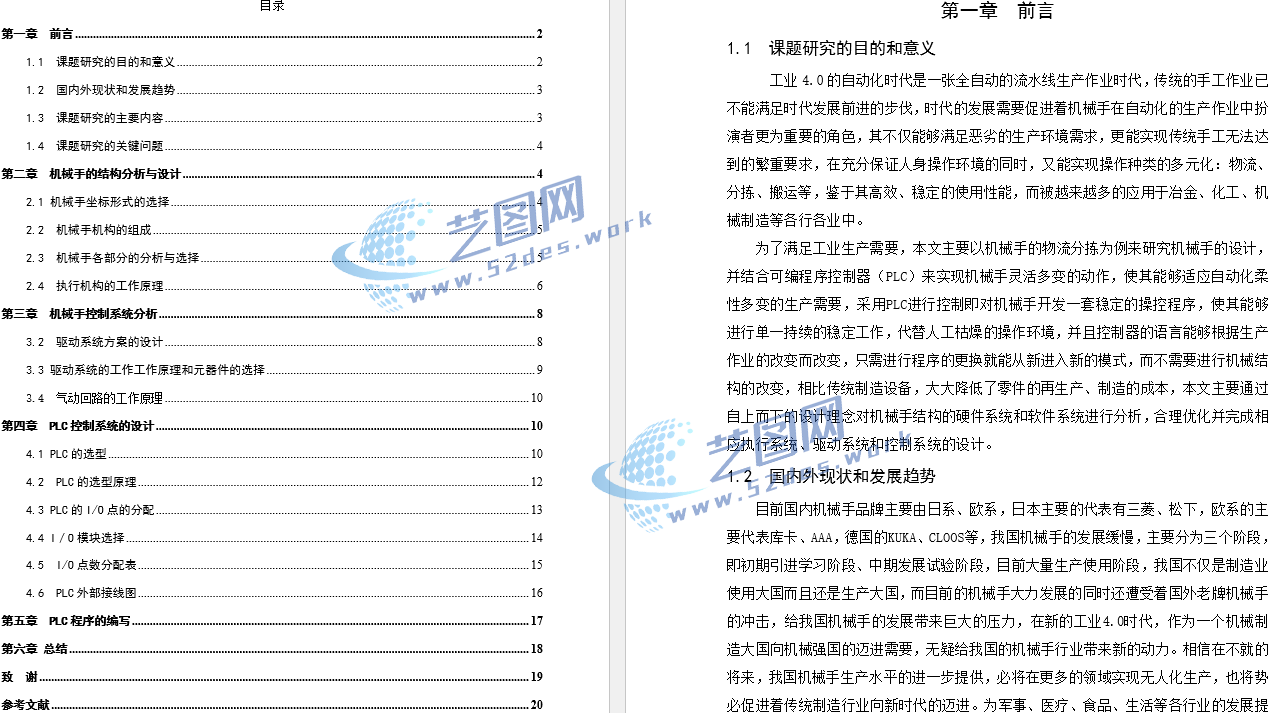Go to contents entry 4.1 PLC的选型
The width and height of the screenshot is (1269, 713).
tap(284, 454)
